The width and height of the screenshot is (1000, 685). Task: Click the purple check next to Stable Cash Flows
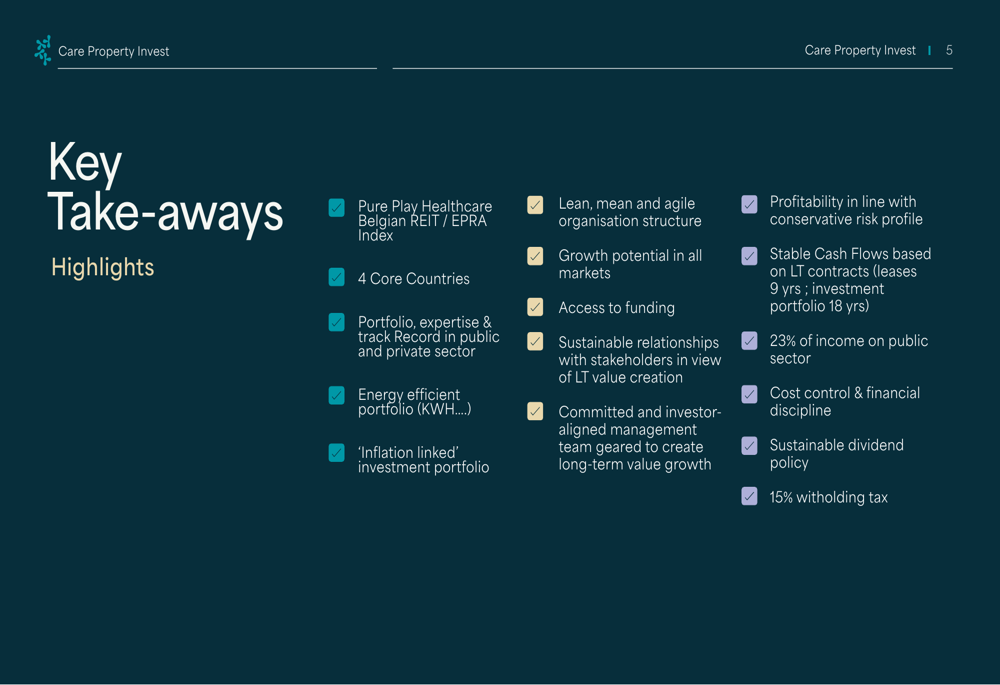tap(749, 256)
